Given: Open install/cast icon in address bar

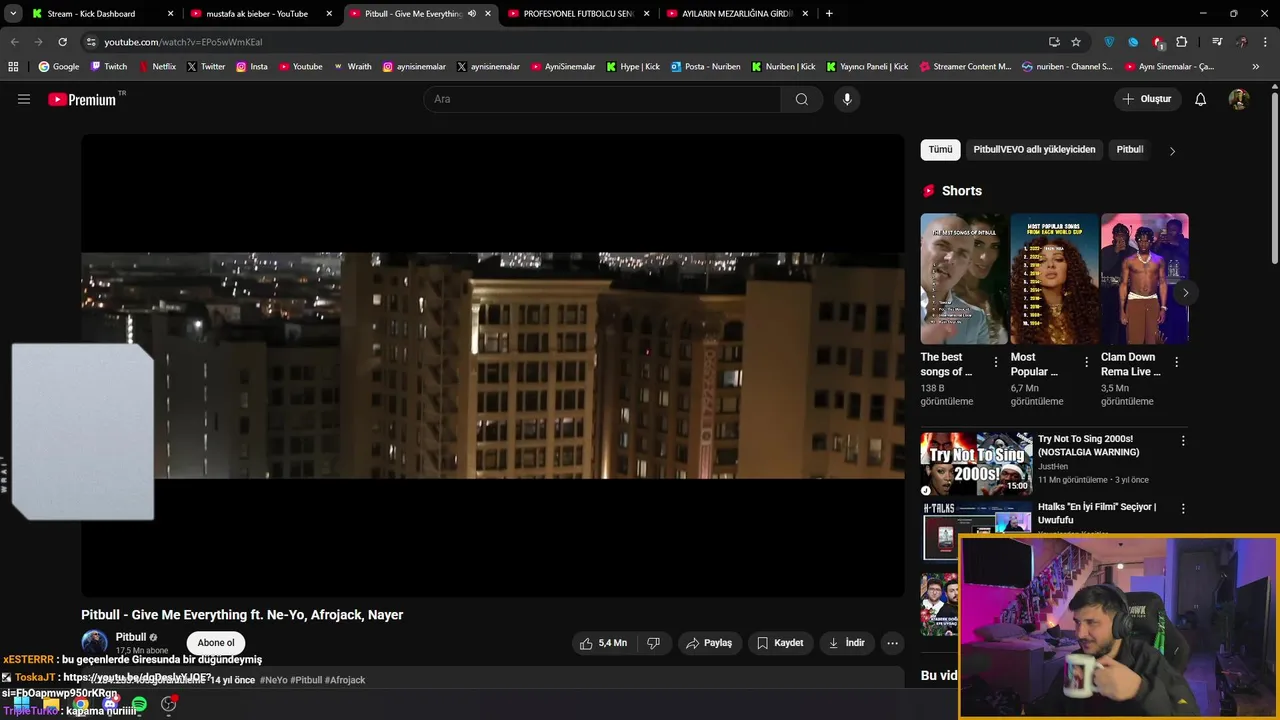Looking at the screenshot, I should click(1054, 42).
